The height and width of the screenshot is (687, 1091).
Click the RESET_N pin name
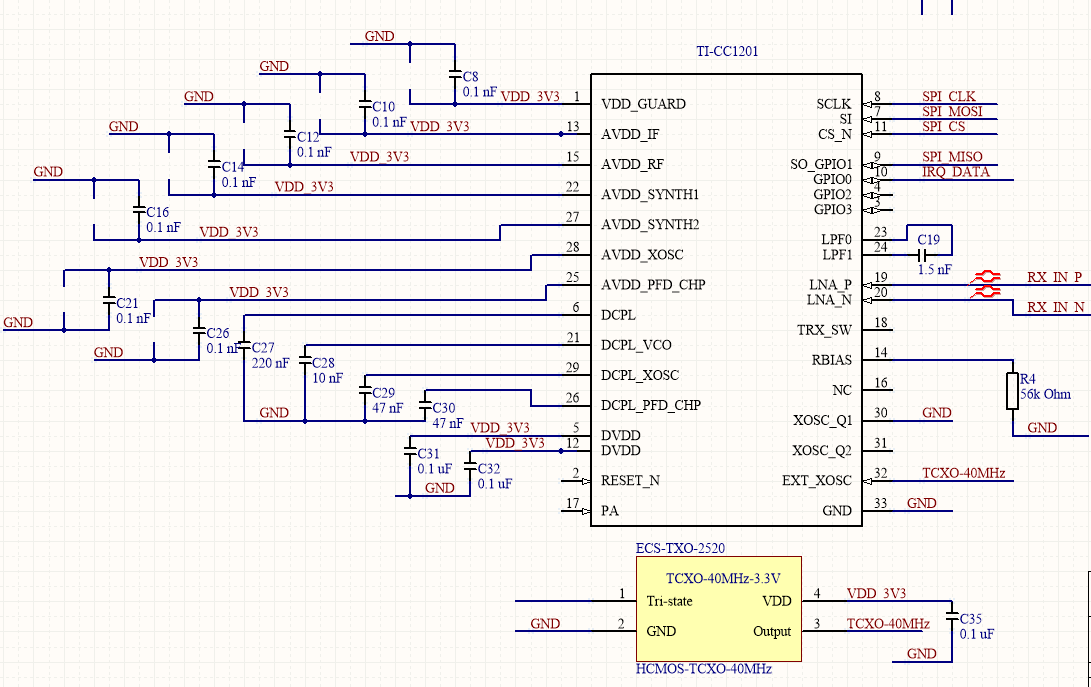630,480
